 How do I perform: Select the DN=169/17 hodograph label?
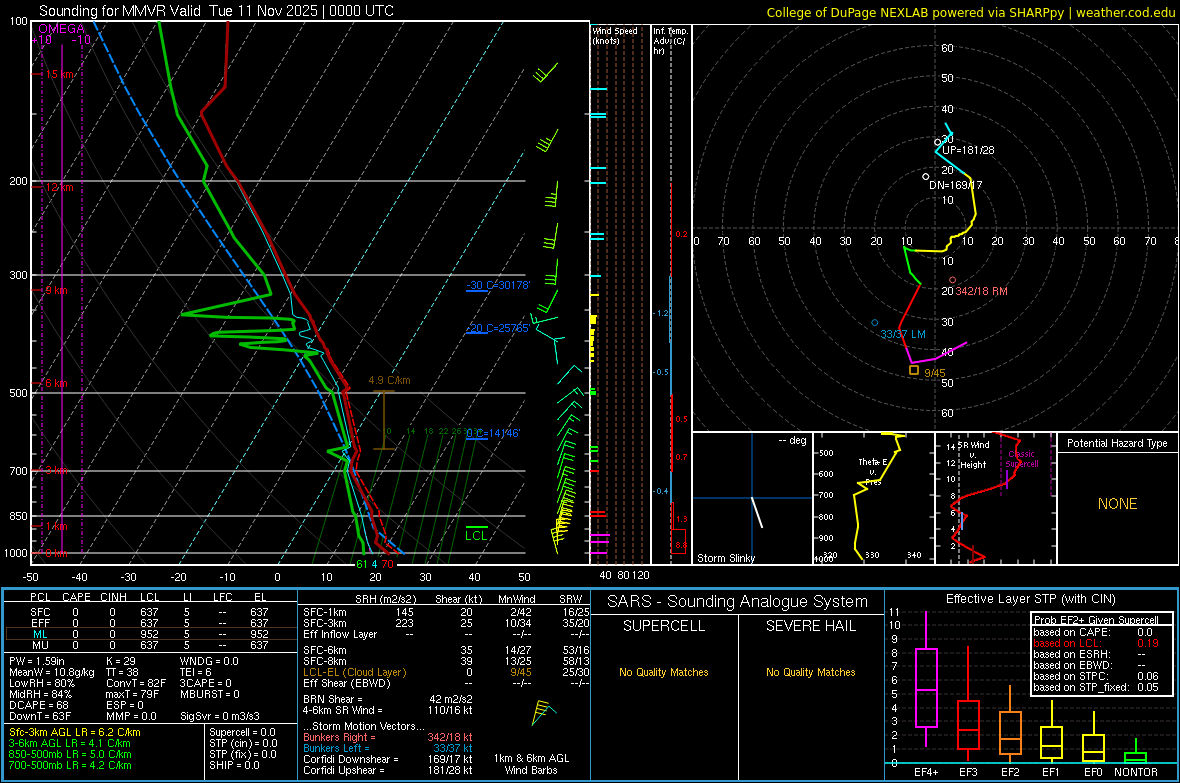point(956,184)
